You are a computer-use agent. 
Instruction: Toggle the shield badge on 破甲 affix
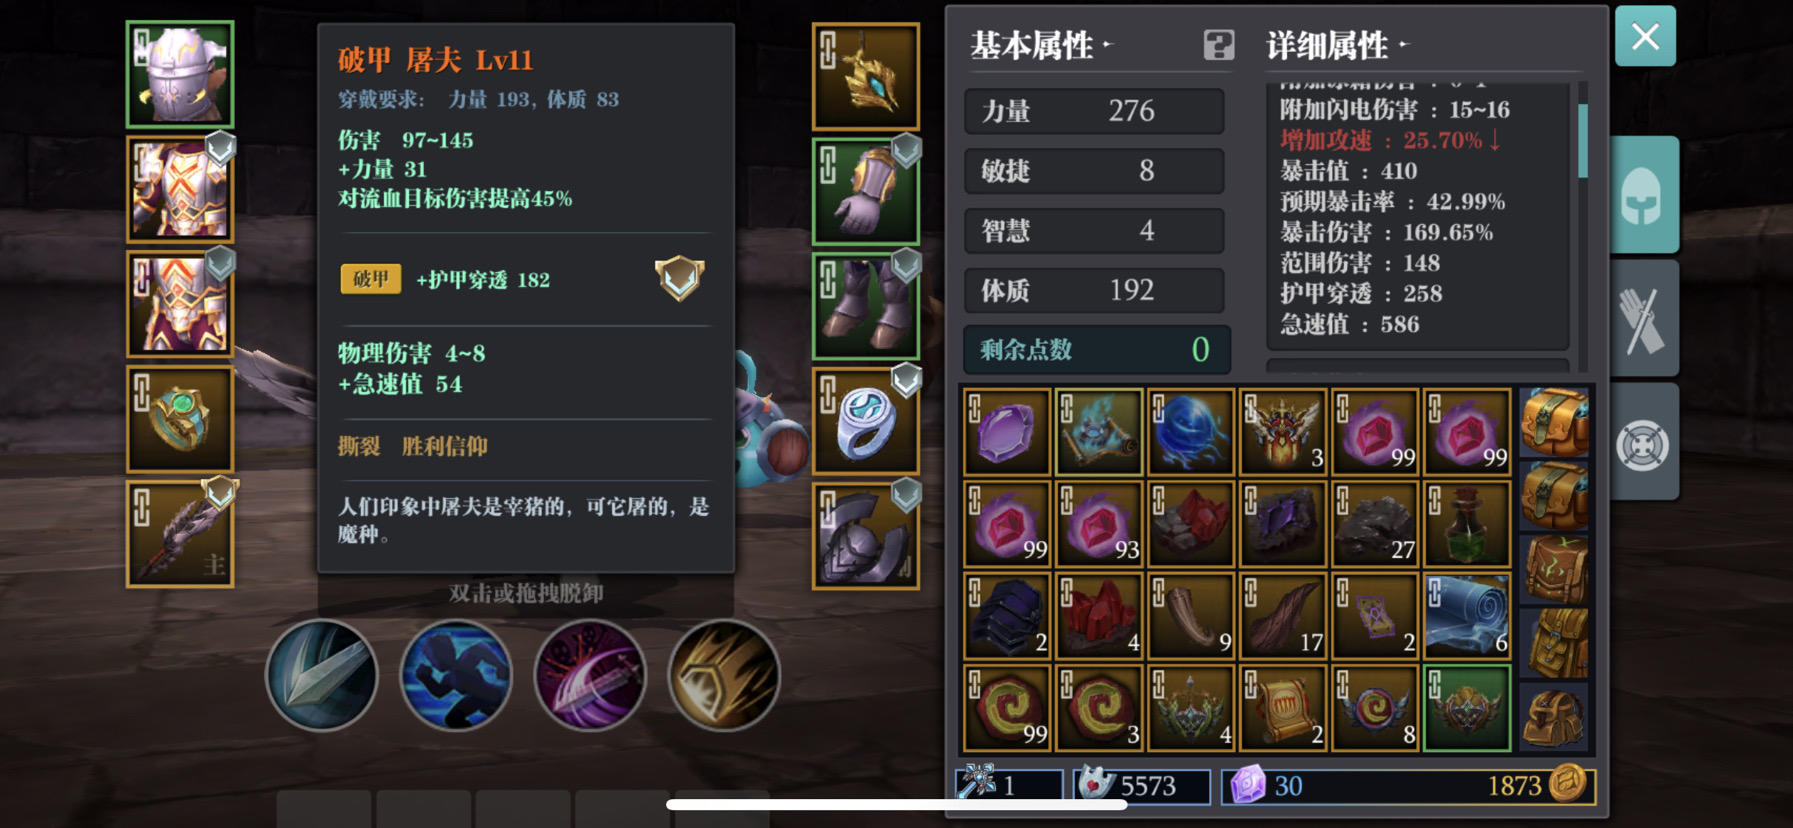point(679,278)
